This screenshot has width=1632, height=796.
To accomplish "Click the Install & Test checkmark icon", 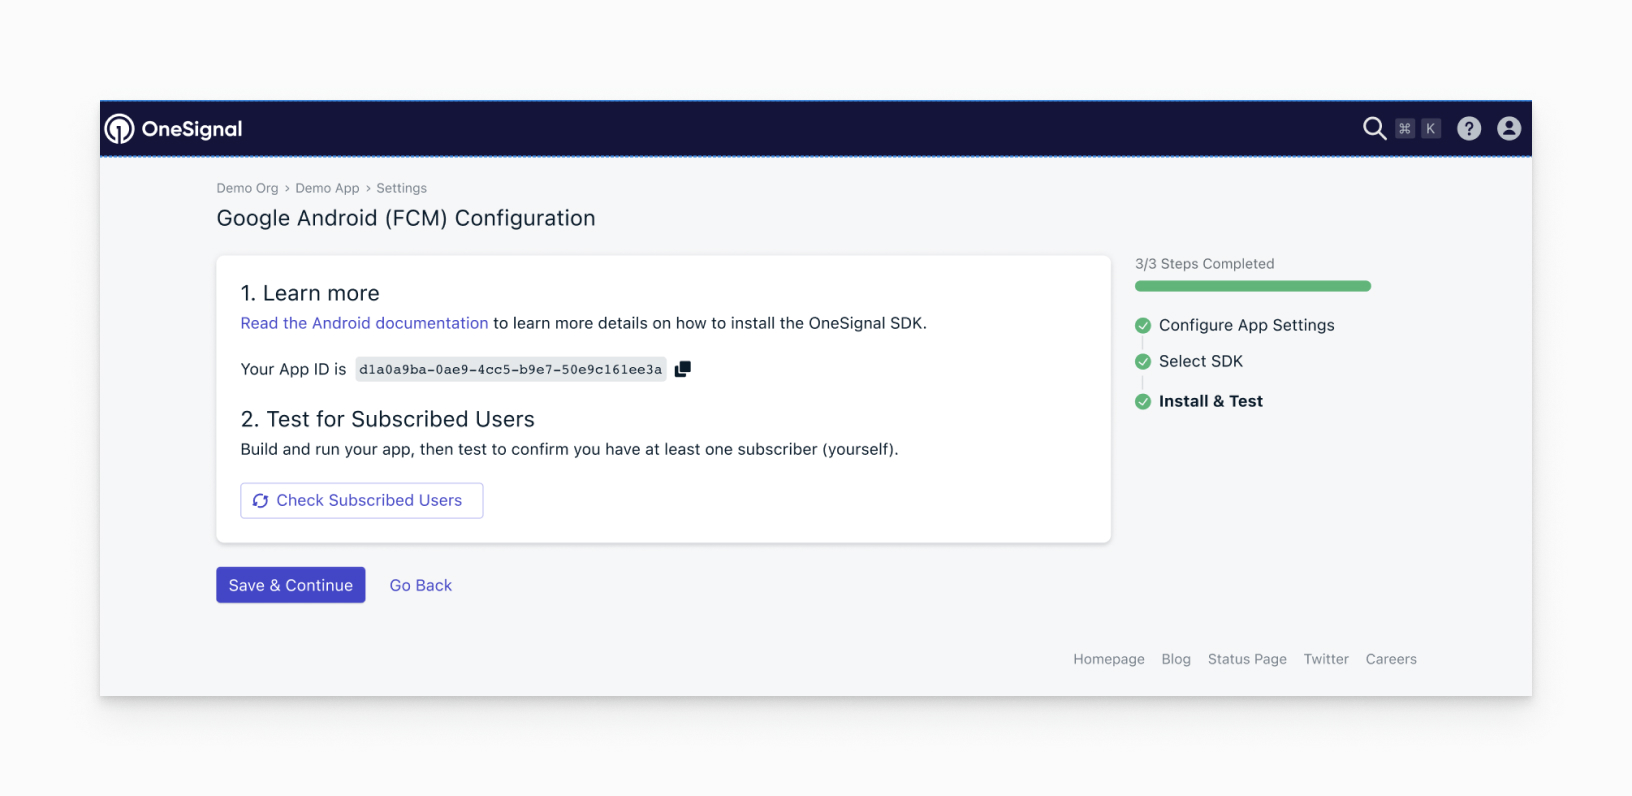I will tap(1143, 401).
